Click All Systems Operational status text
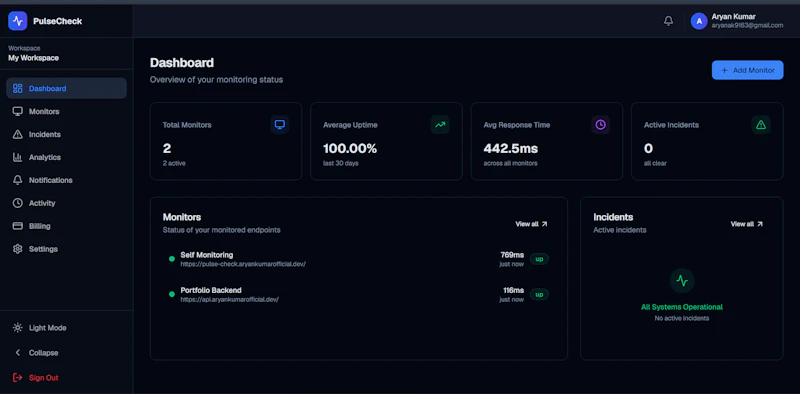This screenshot has height=394, width=800. pos(682,307)
